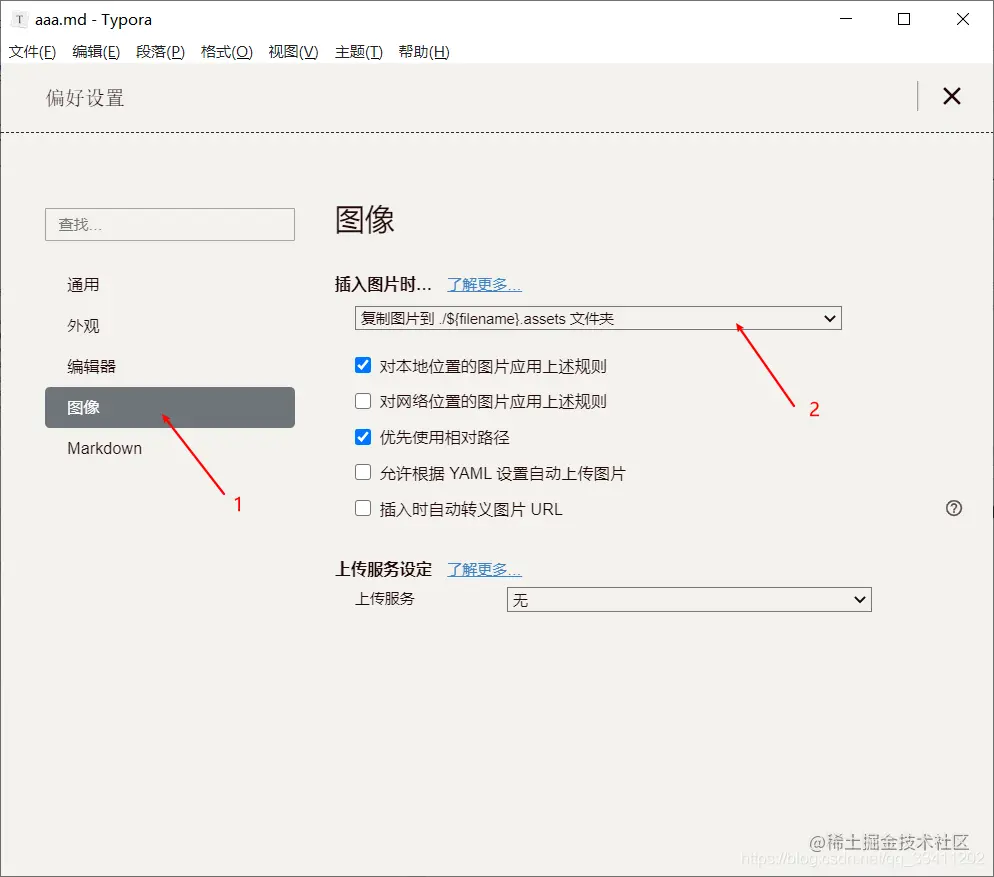The height and width of the screenshot is (877, 994).
Task: Open the 文件 menu
Action: pos(31,52)
